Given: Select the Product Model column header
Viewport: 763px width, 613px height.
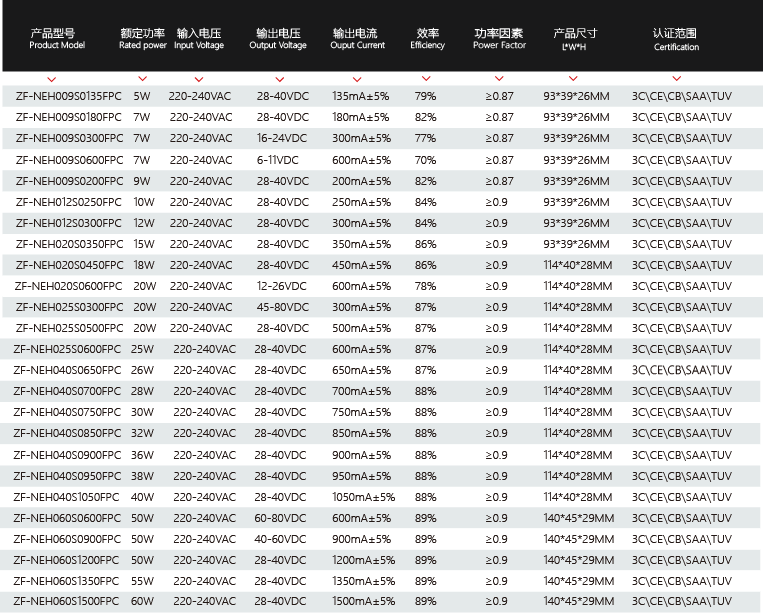Looking at the screenshot, I should tap(57, 39).
